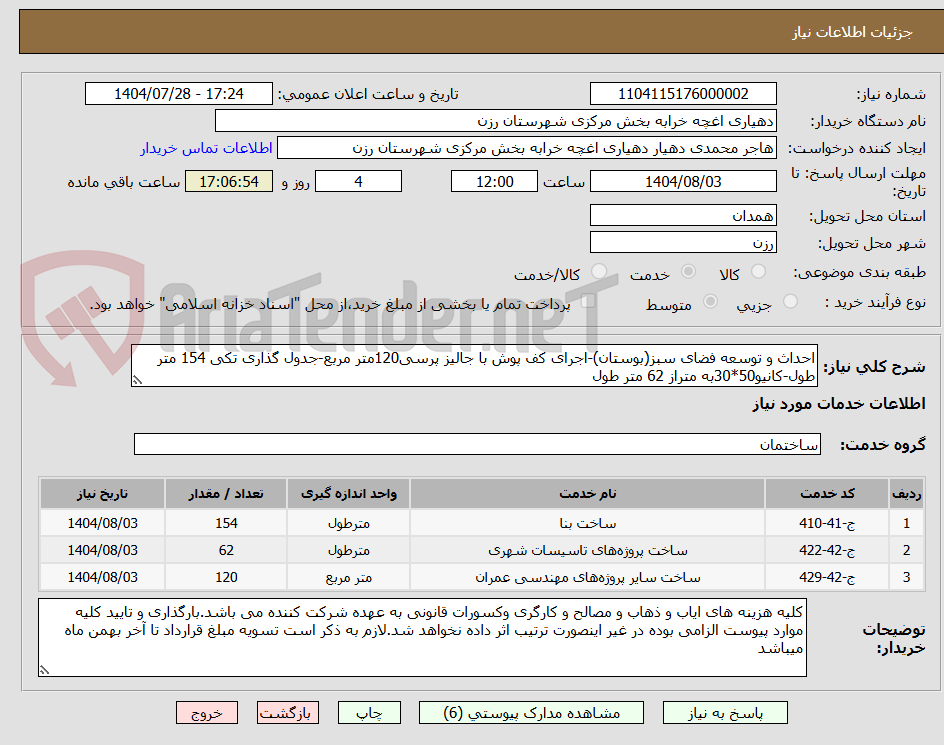Click the announcement date field 1404/07/28
The height and width of the screenshot is (745, 944).
[178, 92]
